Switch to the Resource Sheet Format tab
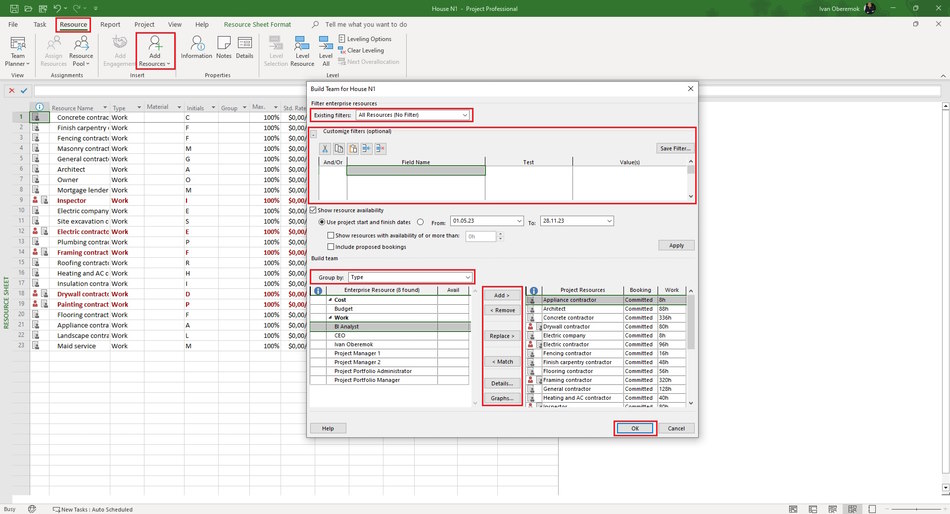The image size is (950, 514). [x=257, y=24]
